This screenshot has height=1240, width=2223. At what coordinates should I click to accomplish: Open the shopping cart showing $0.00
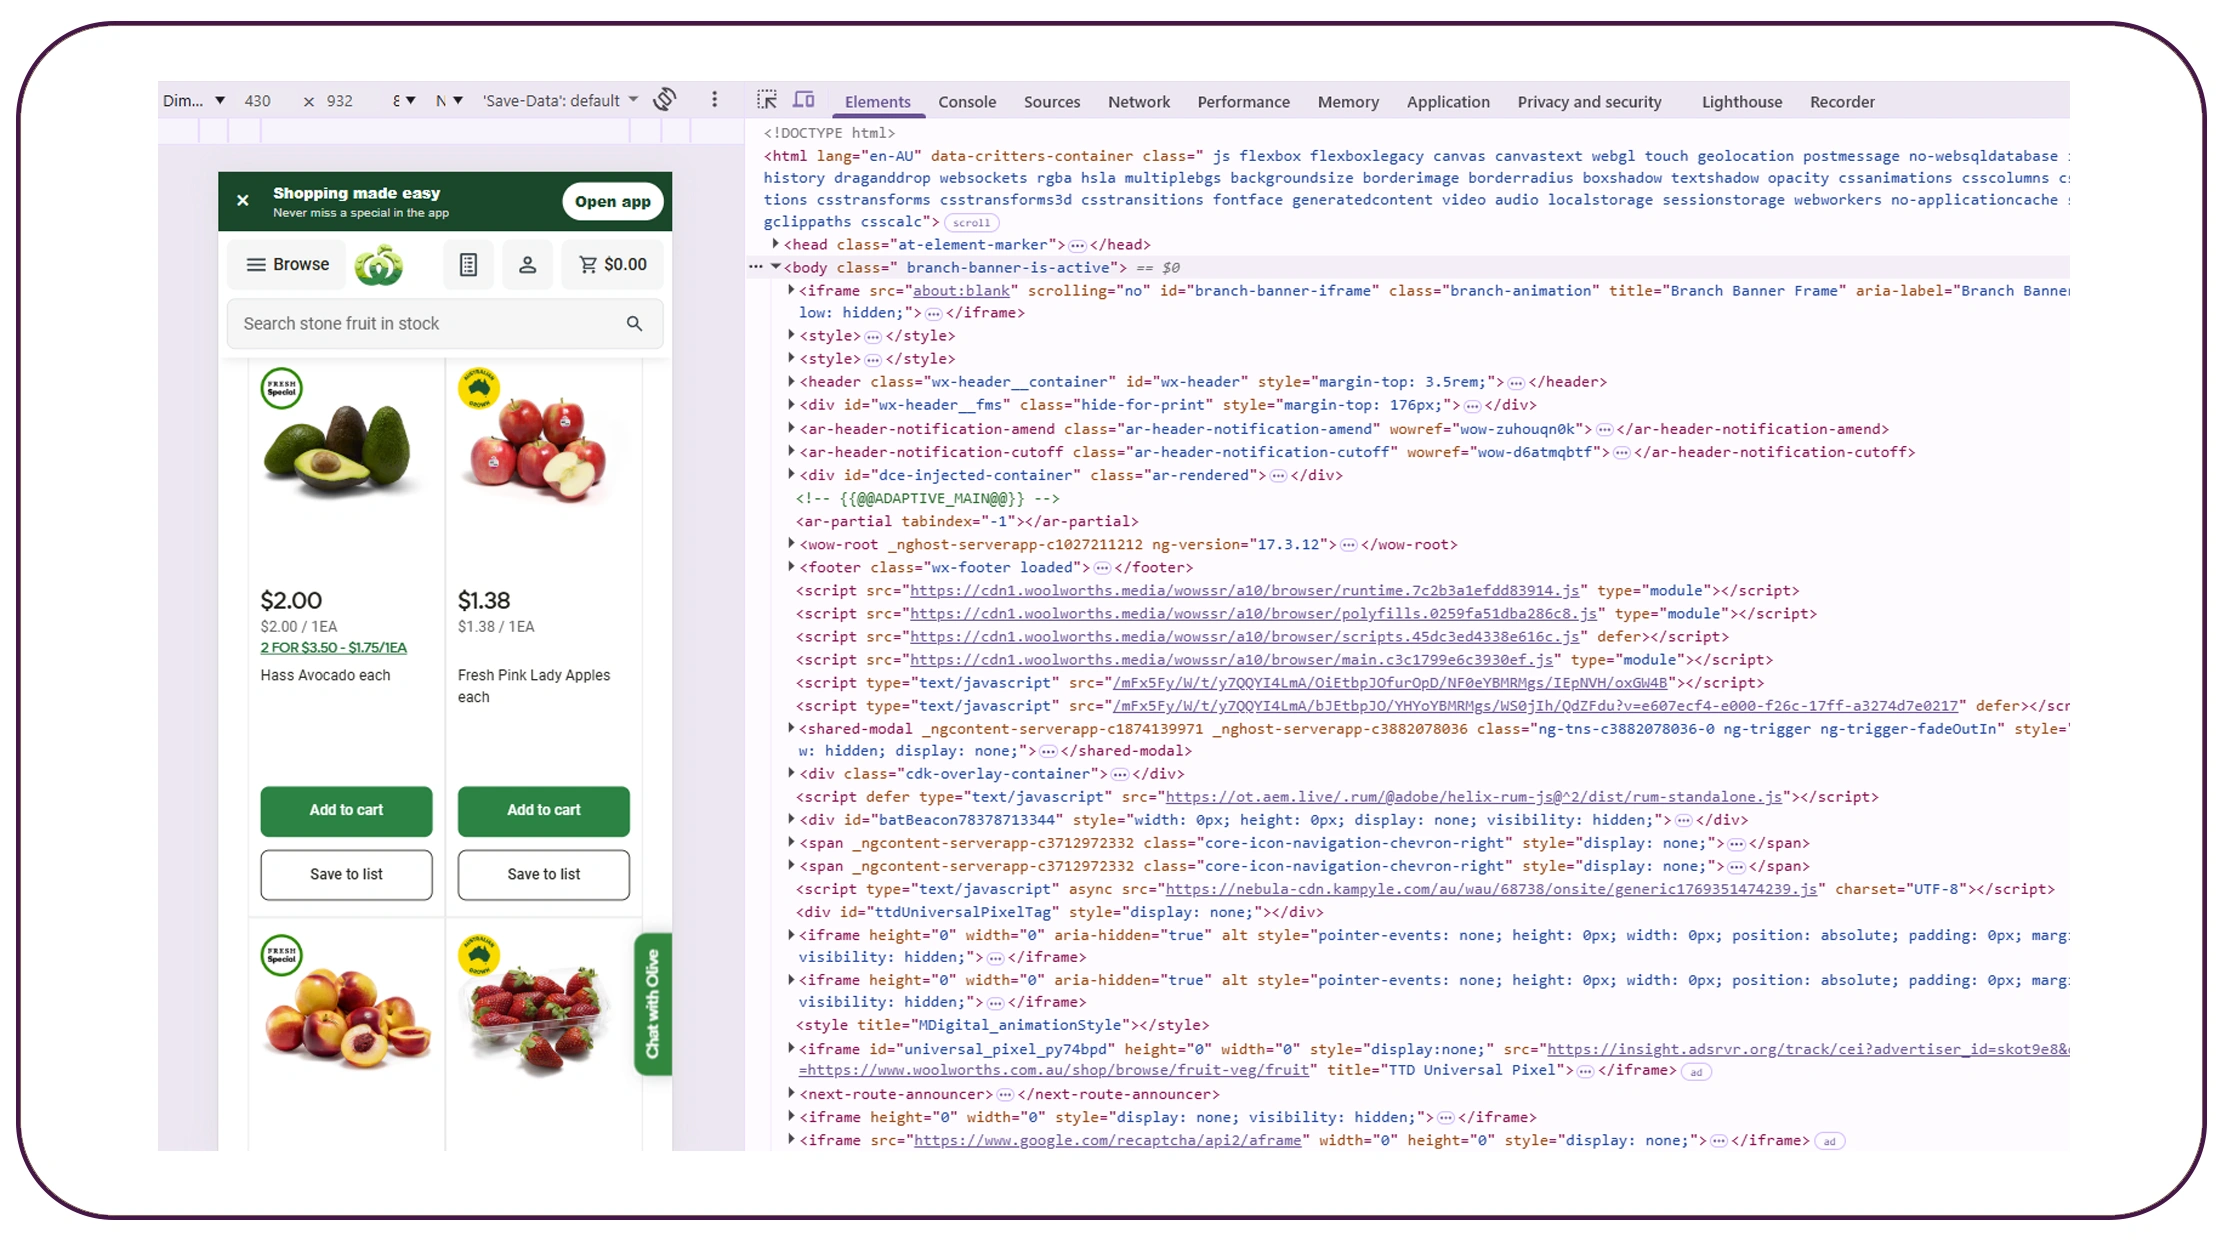pos(611,264)
